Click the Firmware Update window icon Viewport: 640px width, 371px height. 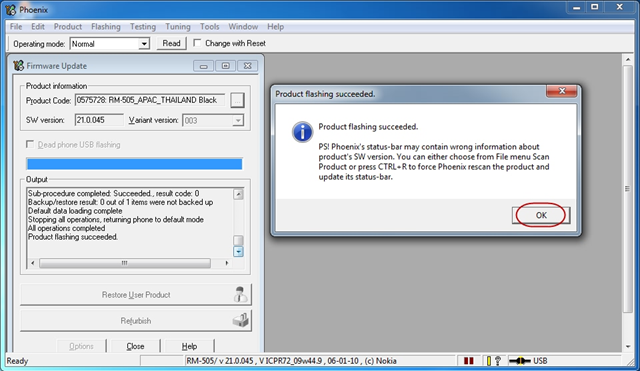[18, 65]
